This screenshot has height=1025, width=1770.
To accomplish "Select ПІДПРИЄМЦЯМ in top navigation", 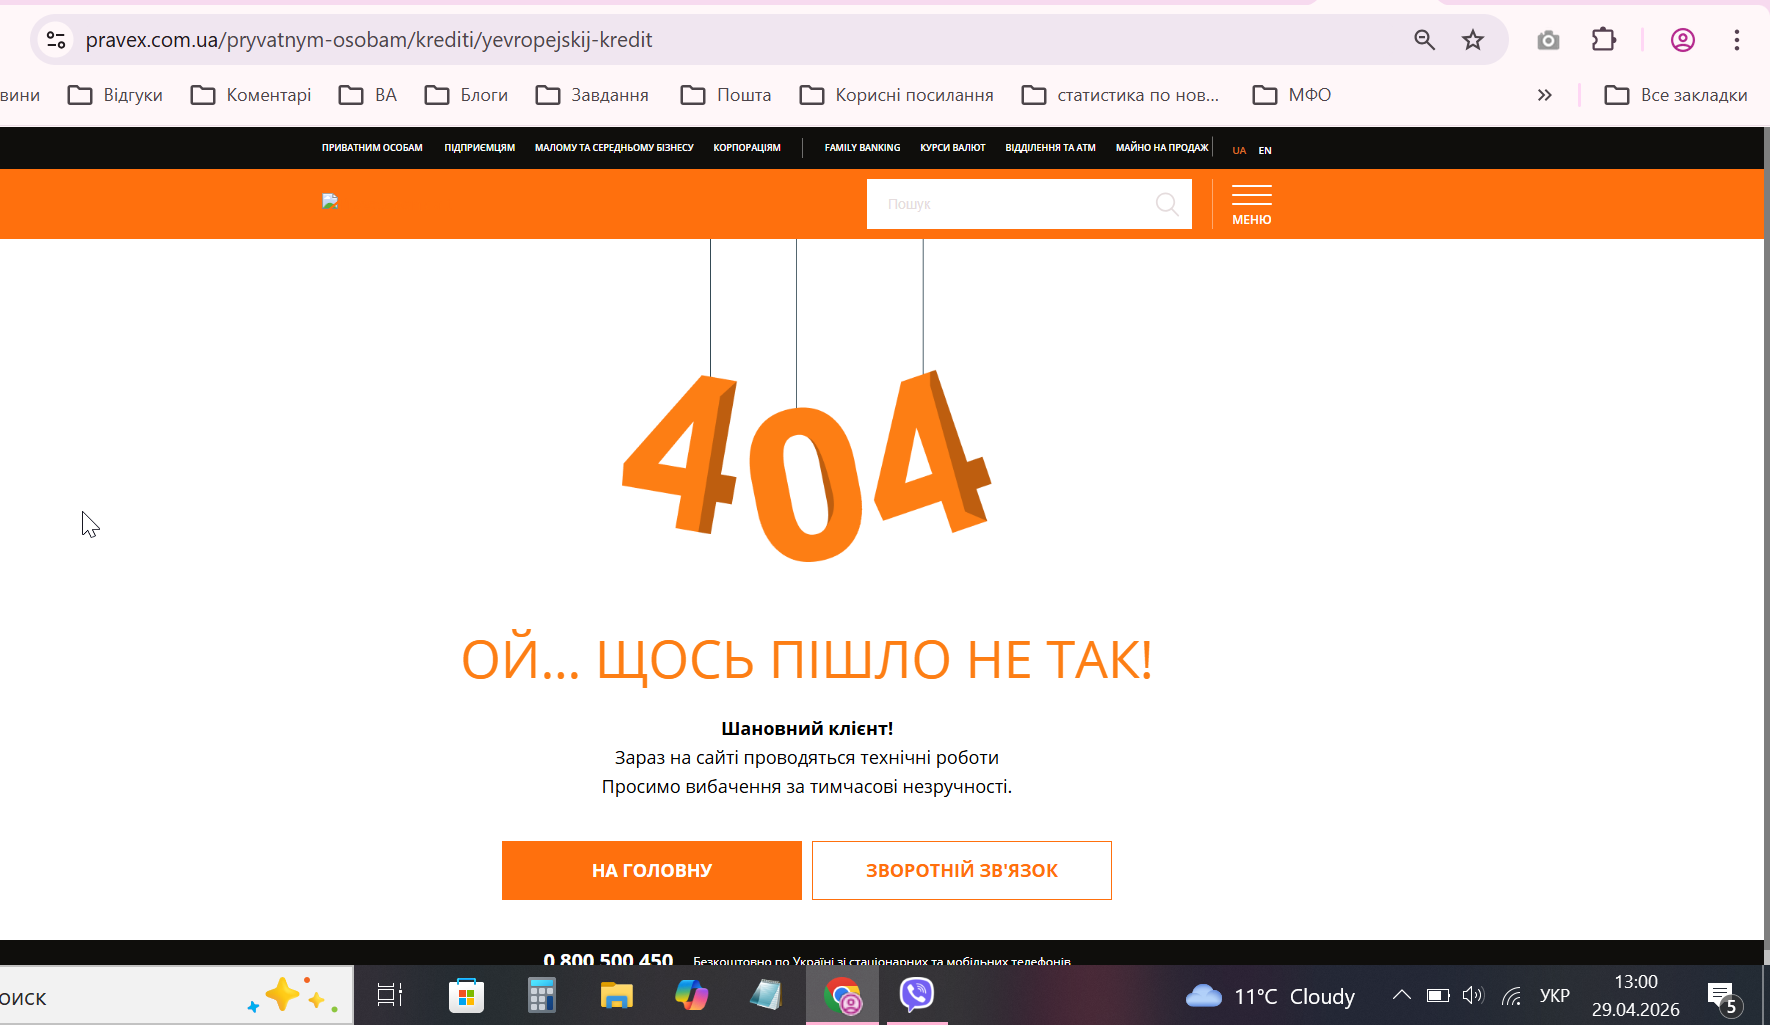I will [480, 148].
